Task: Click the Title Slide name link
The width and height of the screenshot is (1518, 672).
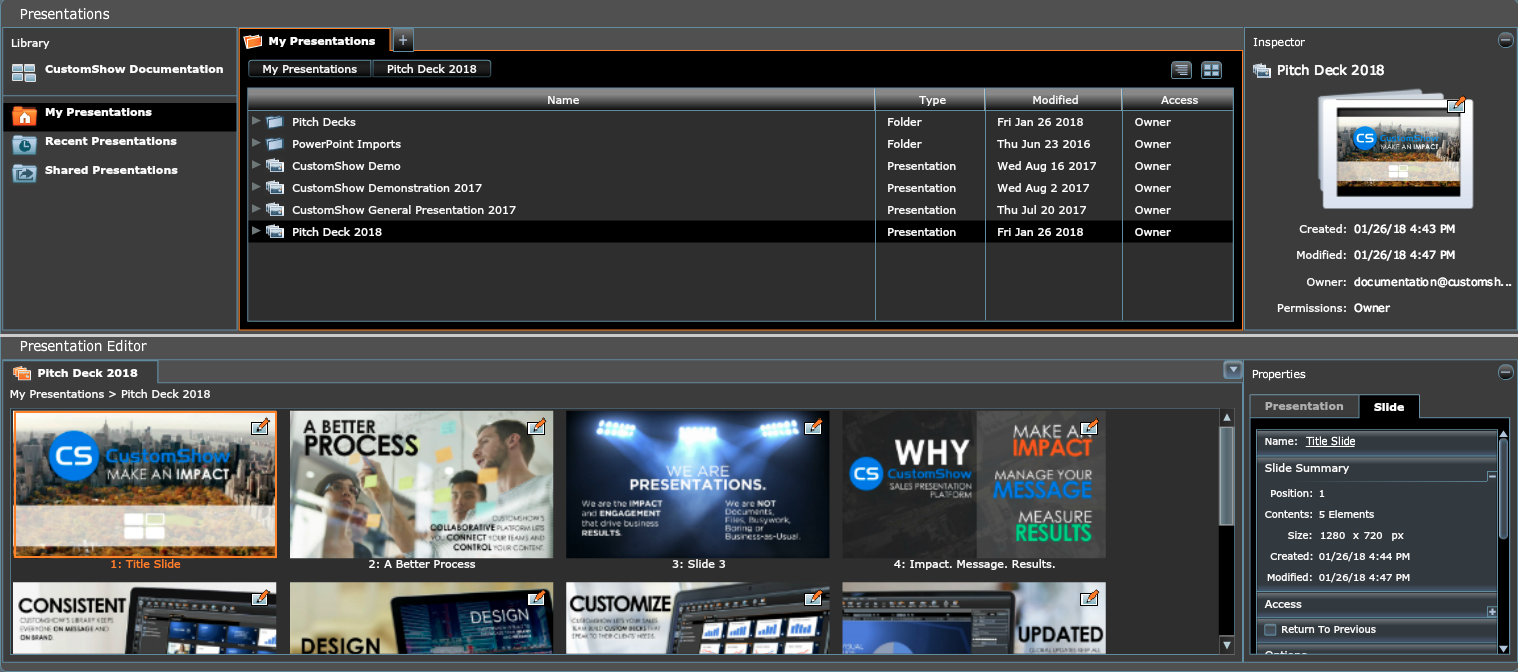Action: pyautogui.click(x=1330, y=441)
